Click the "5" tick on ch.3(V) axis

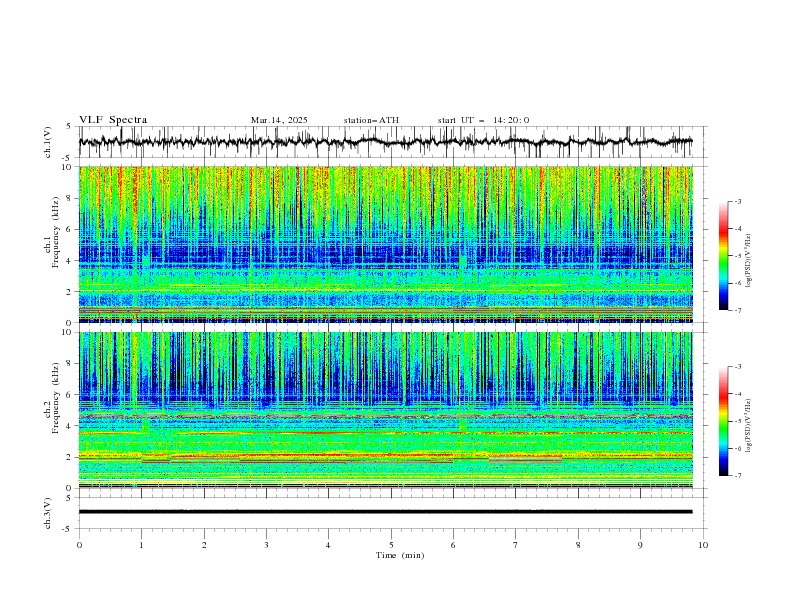(x=69, y=498)
